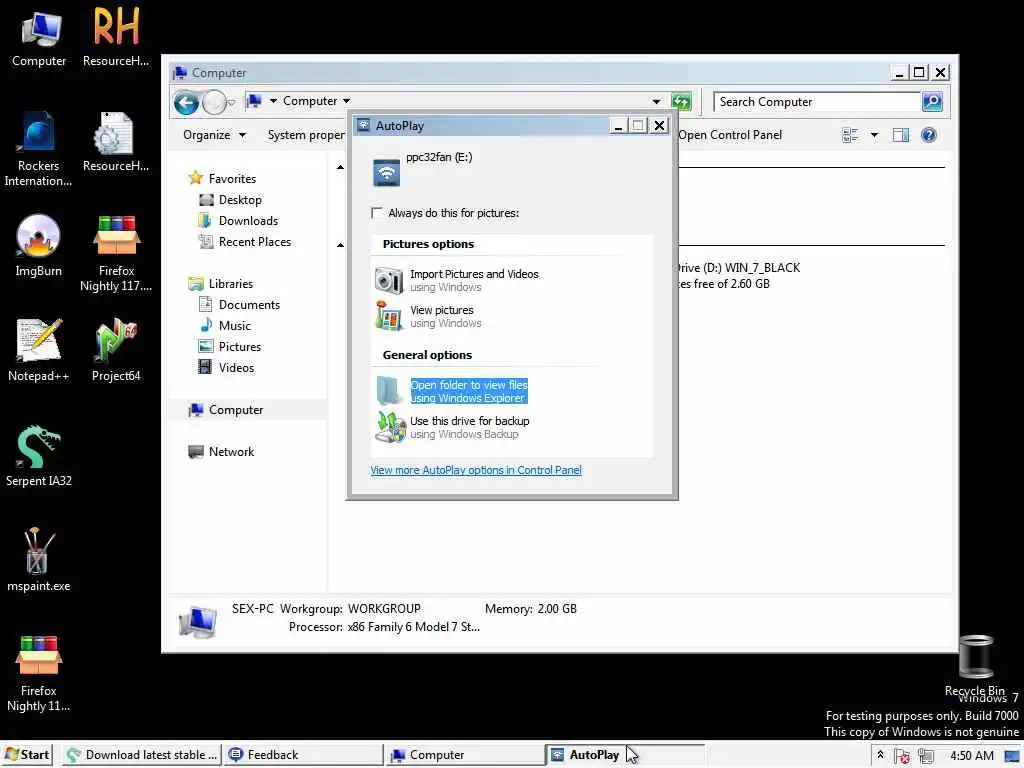Click Open Control Panel in the toolbar

tap(729, 135)
